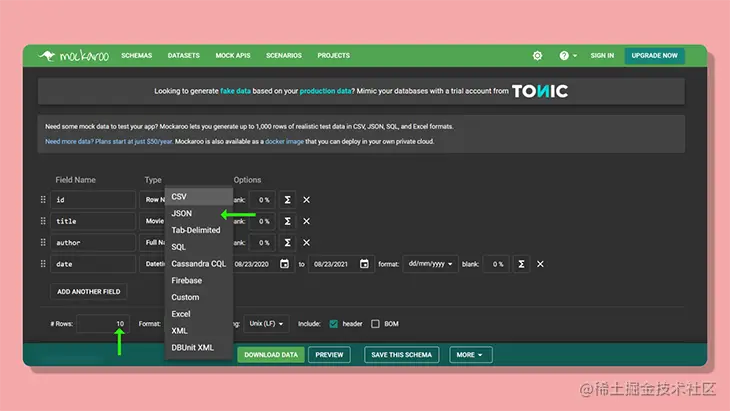
Task: Choose Custom format option
Action: click(199, 297)
